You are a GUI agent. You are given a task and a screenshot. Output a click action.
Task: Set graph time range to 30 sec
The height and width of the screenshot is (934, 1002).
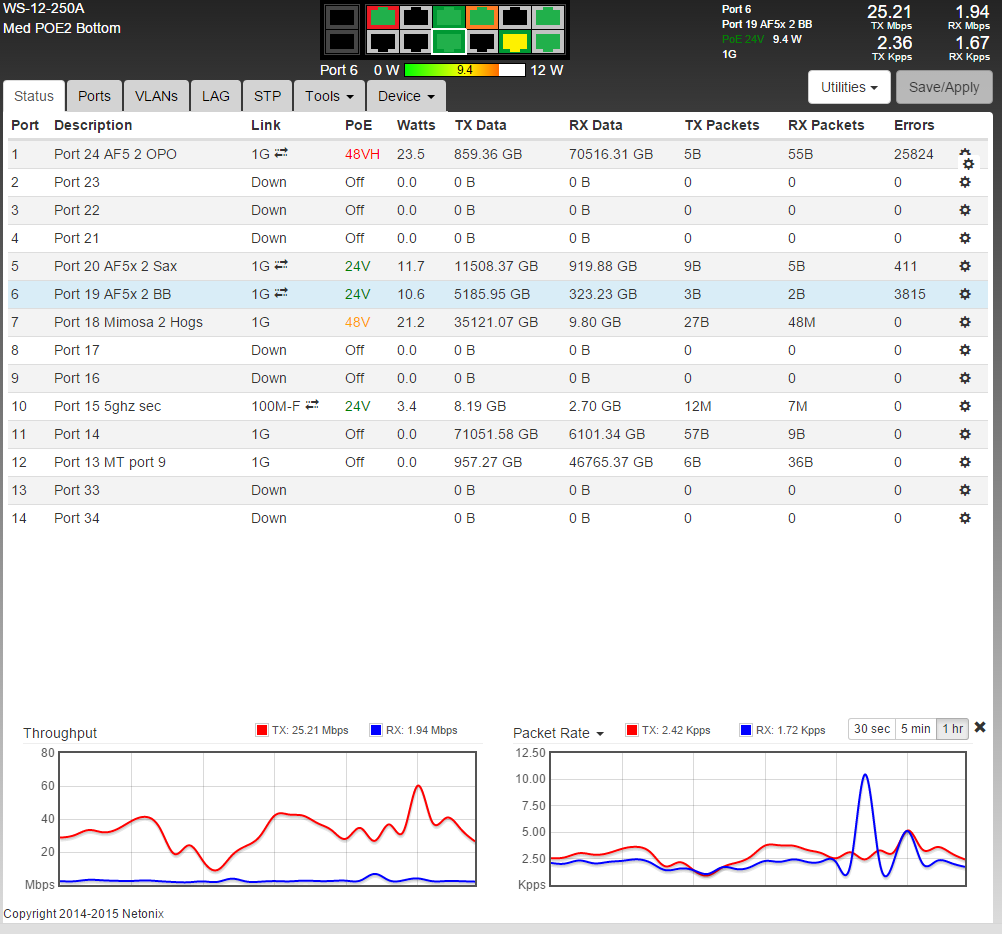point(870,729)
